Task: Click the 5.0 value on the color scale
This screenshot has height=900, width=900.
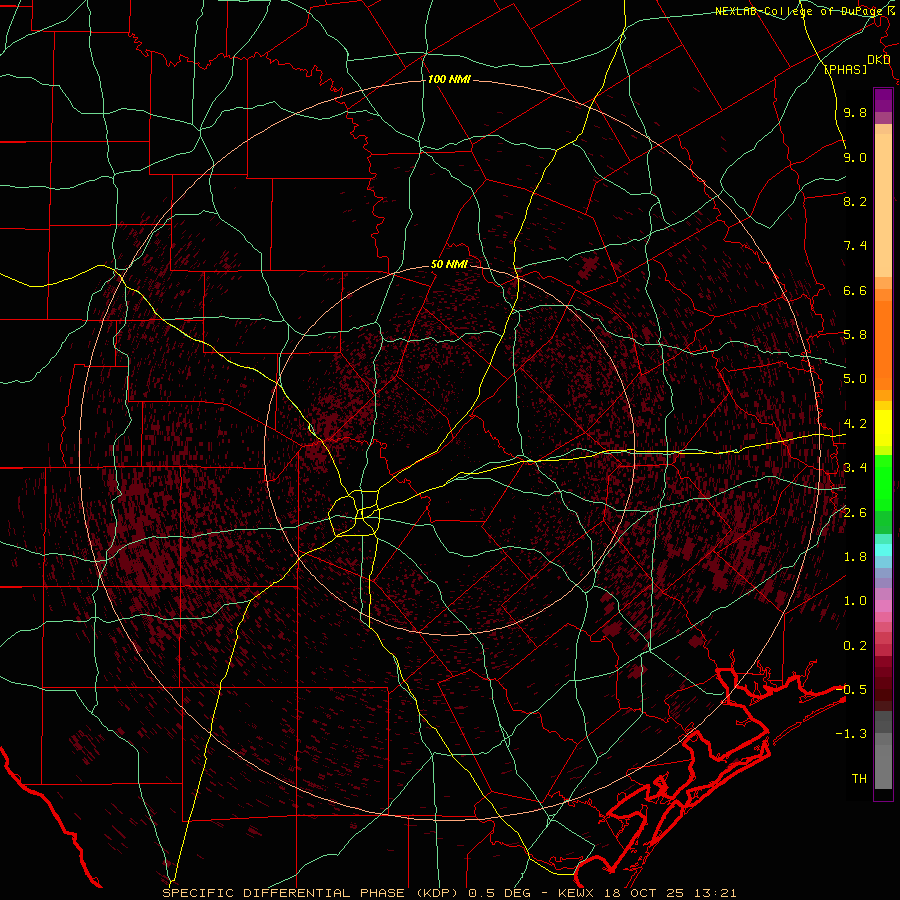Action: coord(855,379)
